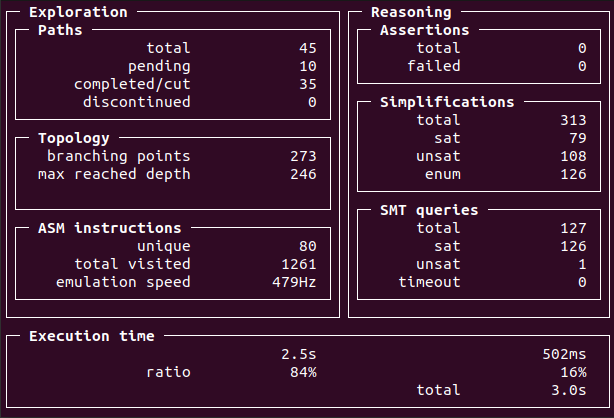This screenshot has width=614, height=418.
Task: Select the emulation speed 479Hz value
Action: (x=294, y=282)
